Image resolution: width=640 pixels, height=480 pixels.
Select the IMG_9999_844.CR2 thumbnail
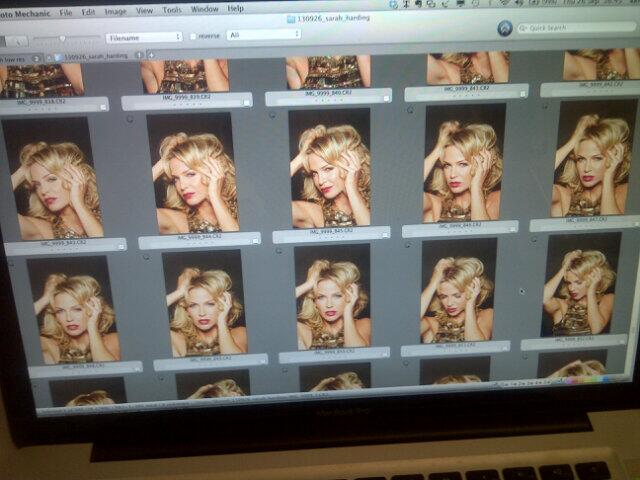(x=193, y=173)
